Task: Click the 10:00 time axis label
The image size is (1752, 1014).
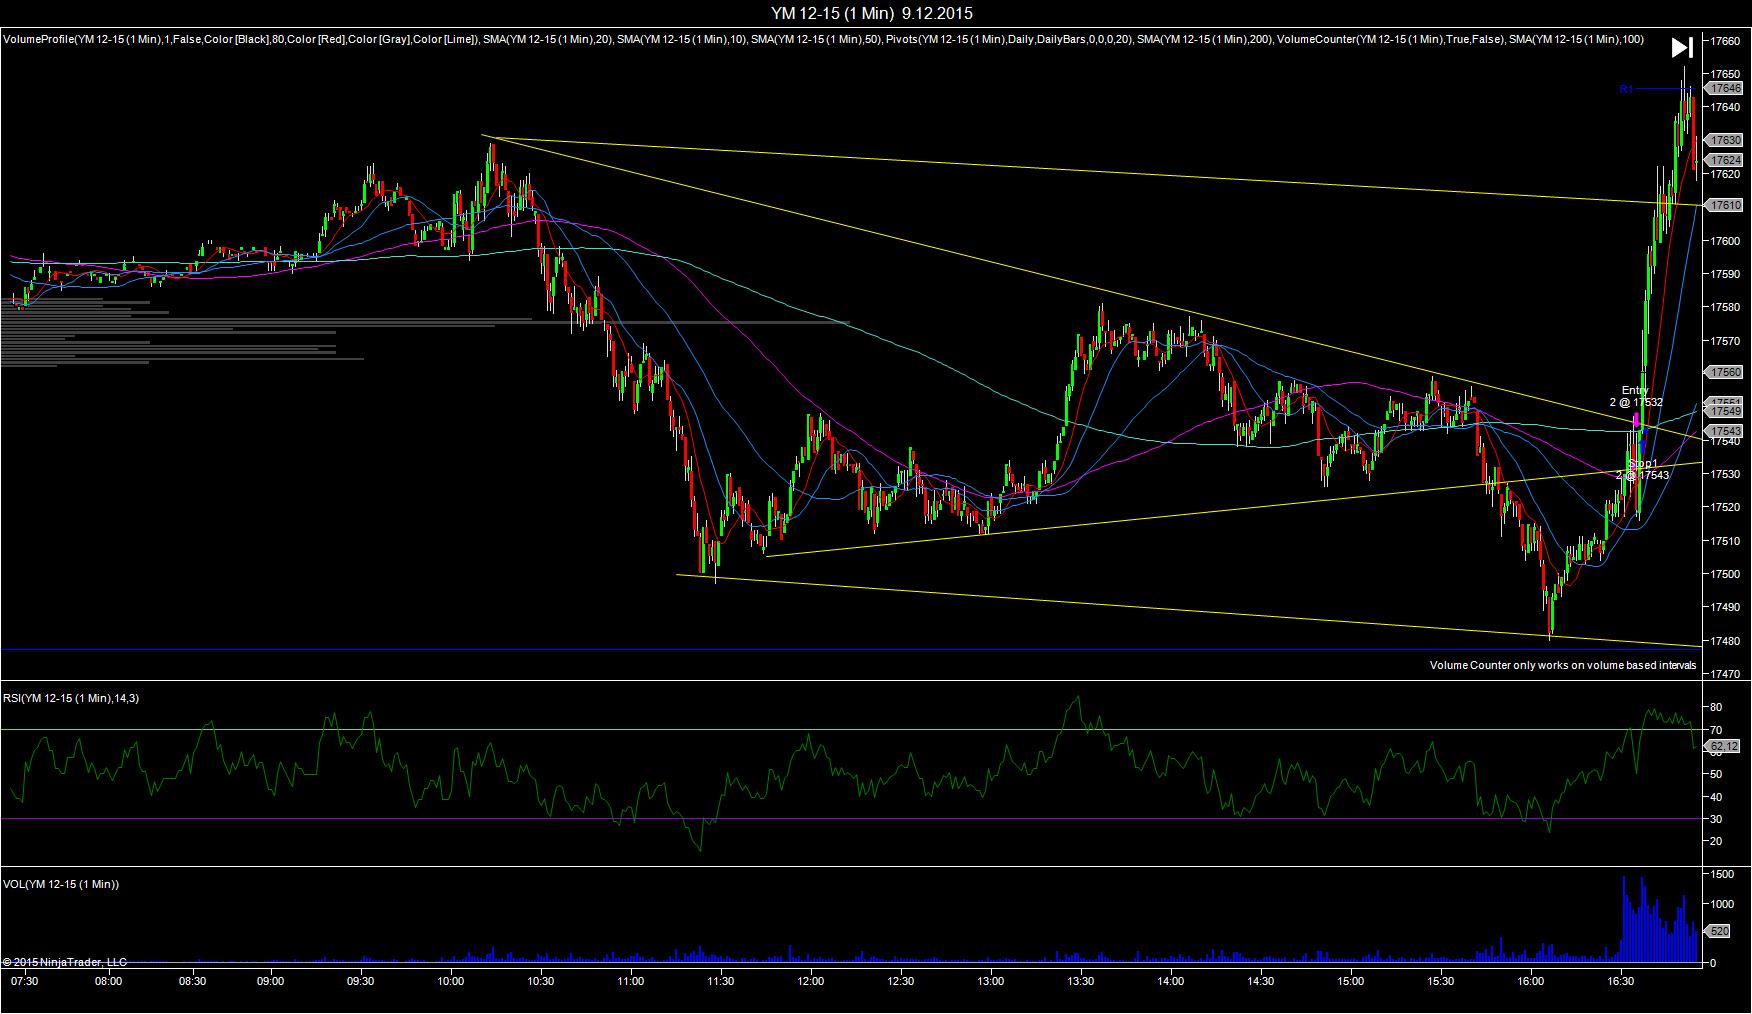Action: [451, 981]
